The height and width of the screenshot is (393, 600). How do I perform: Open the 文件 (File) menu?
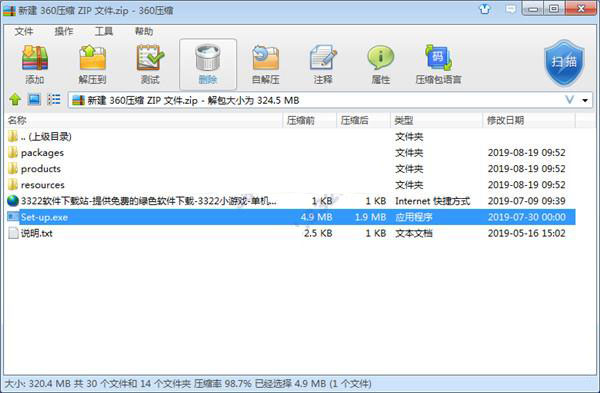pos(24,31)
